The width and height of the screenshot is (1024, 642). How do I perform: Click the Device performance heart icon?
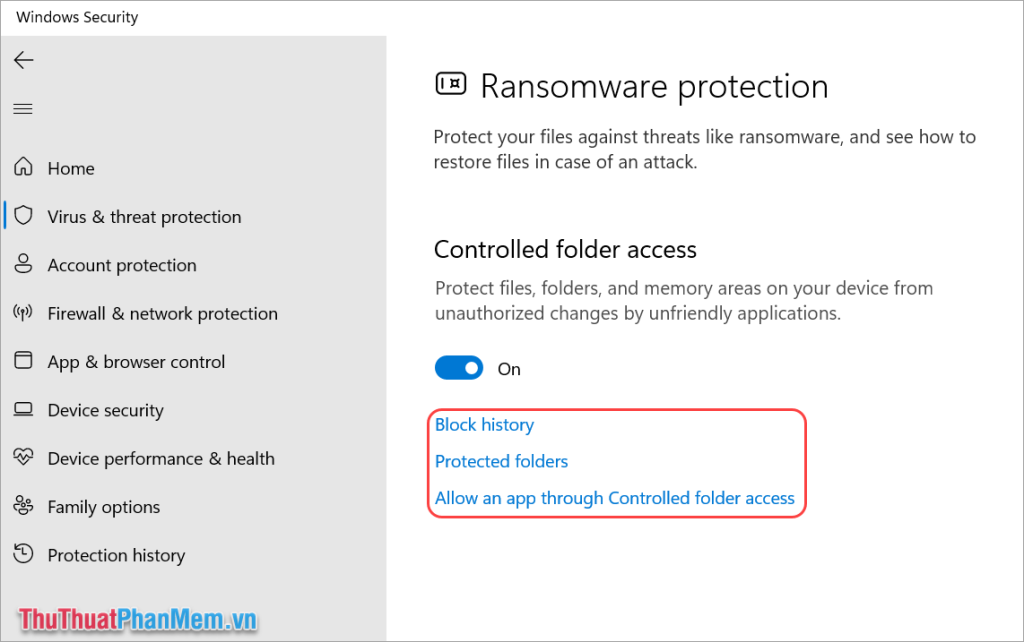(23, 458)
